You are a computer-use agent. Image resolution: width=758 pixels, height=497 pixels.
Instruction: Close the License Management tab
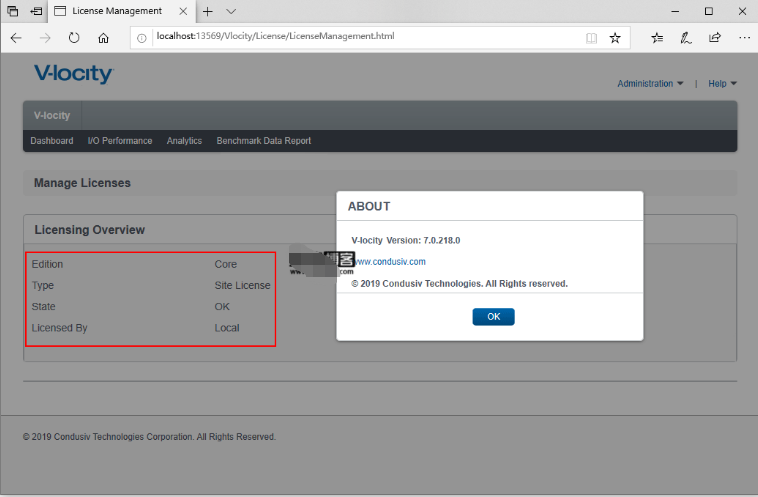coord(183,11)
